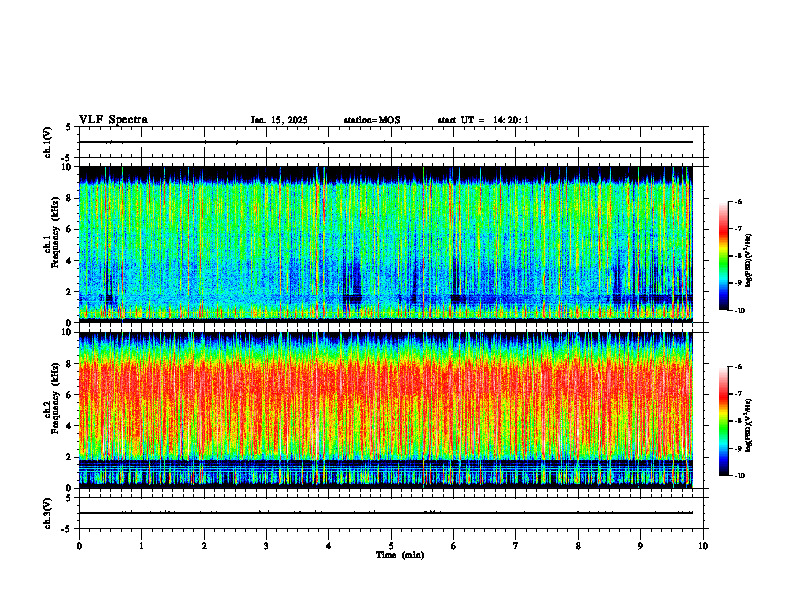This screenshot has width=792, height=612.
Task: Click time axis tick label '10'
Action: [x=703, y=546]
